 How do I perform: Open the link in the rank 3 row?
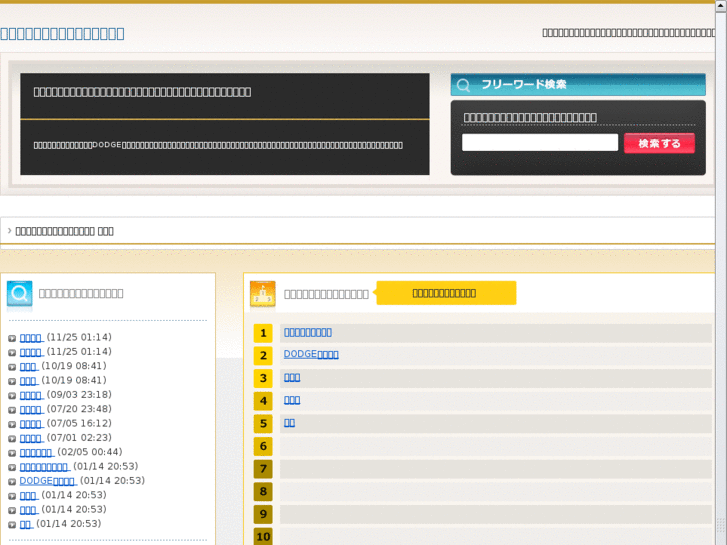pos(292,378)
